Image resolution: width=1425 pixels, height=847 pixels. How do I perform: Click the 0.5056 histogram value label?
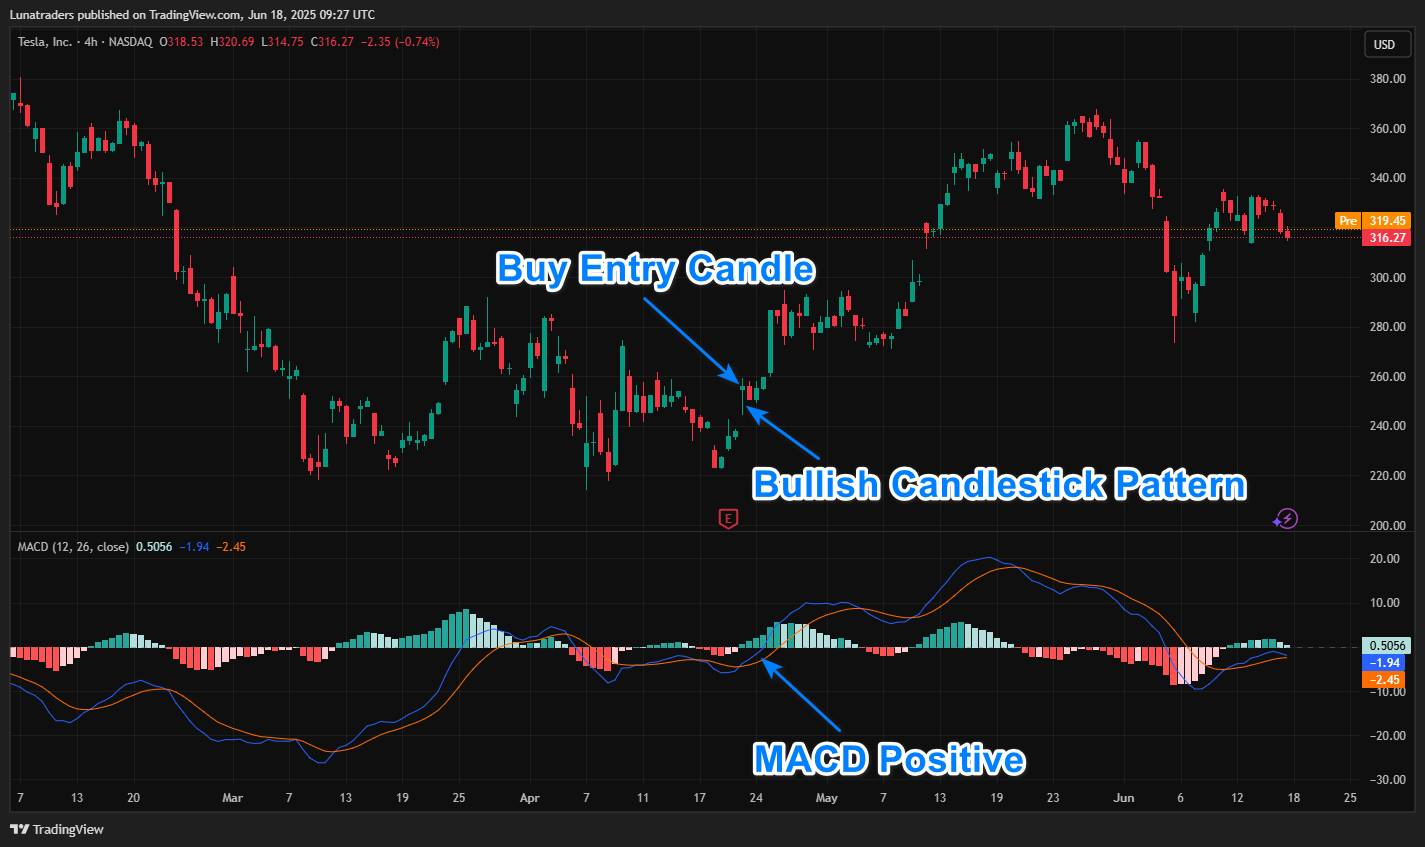point(1386,646)
